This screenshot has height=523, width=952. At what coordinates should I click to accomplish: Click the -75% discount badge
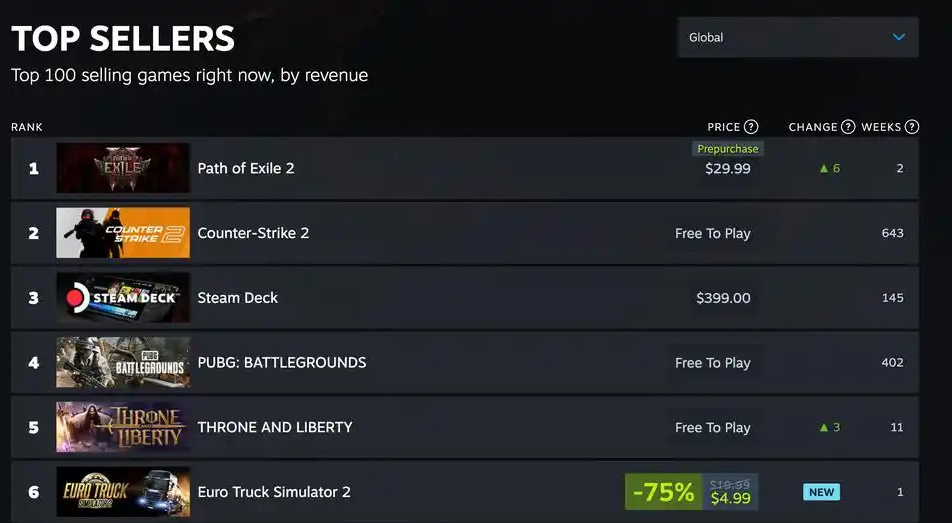coord(663,492)
